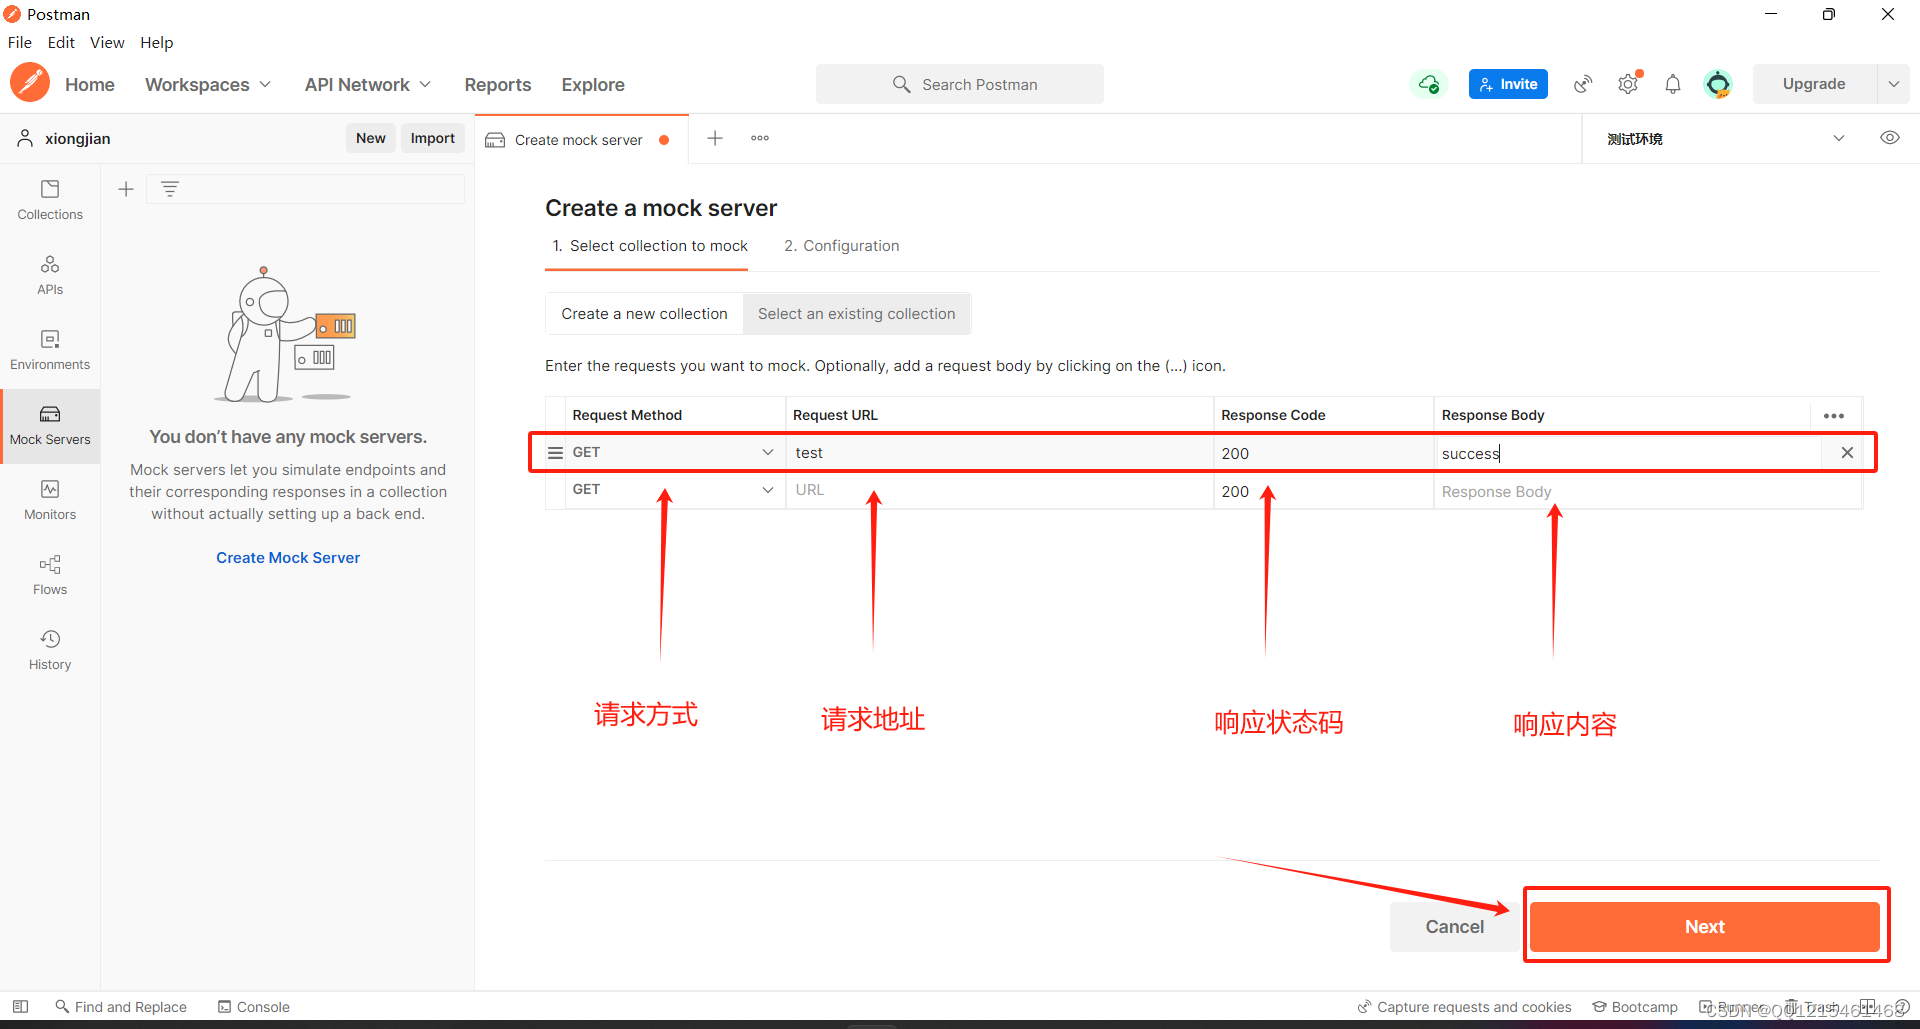
Task: Open the Console
Action: 254,1007
